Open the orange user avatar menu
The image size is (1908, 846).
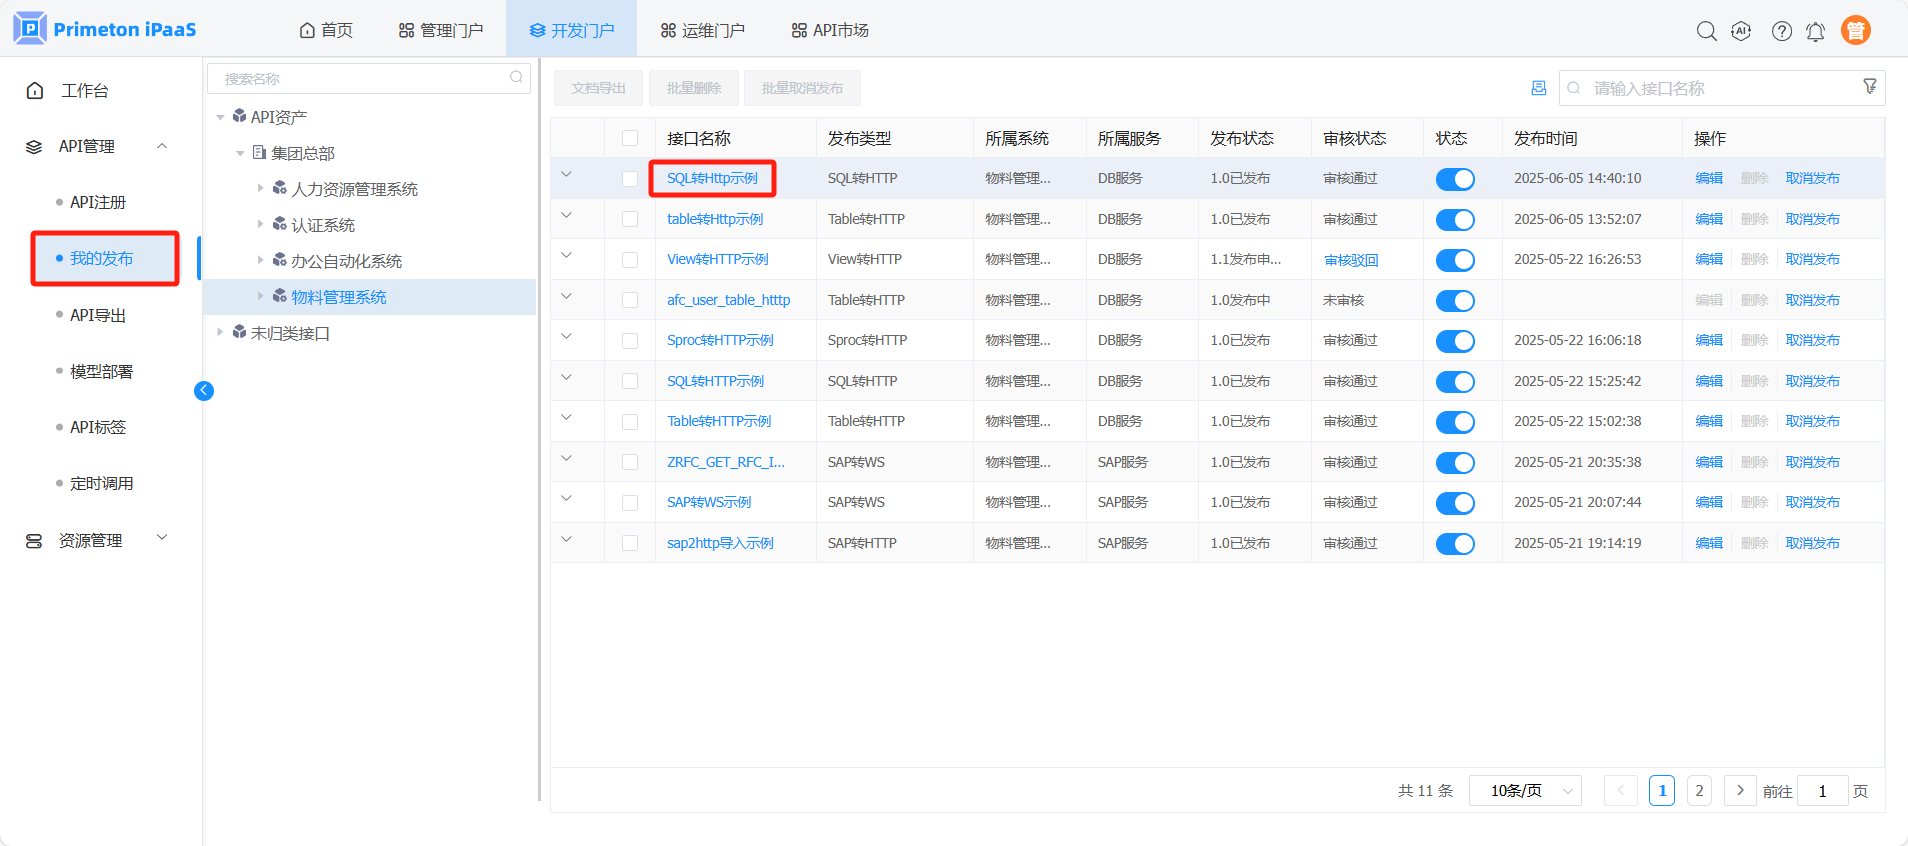coord(1856,31)
